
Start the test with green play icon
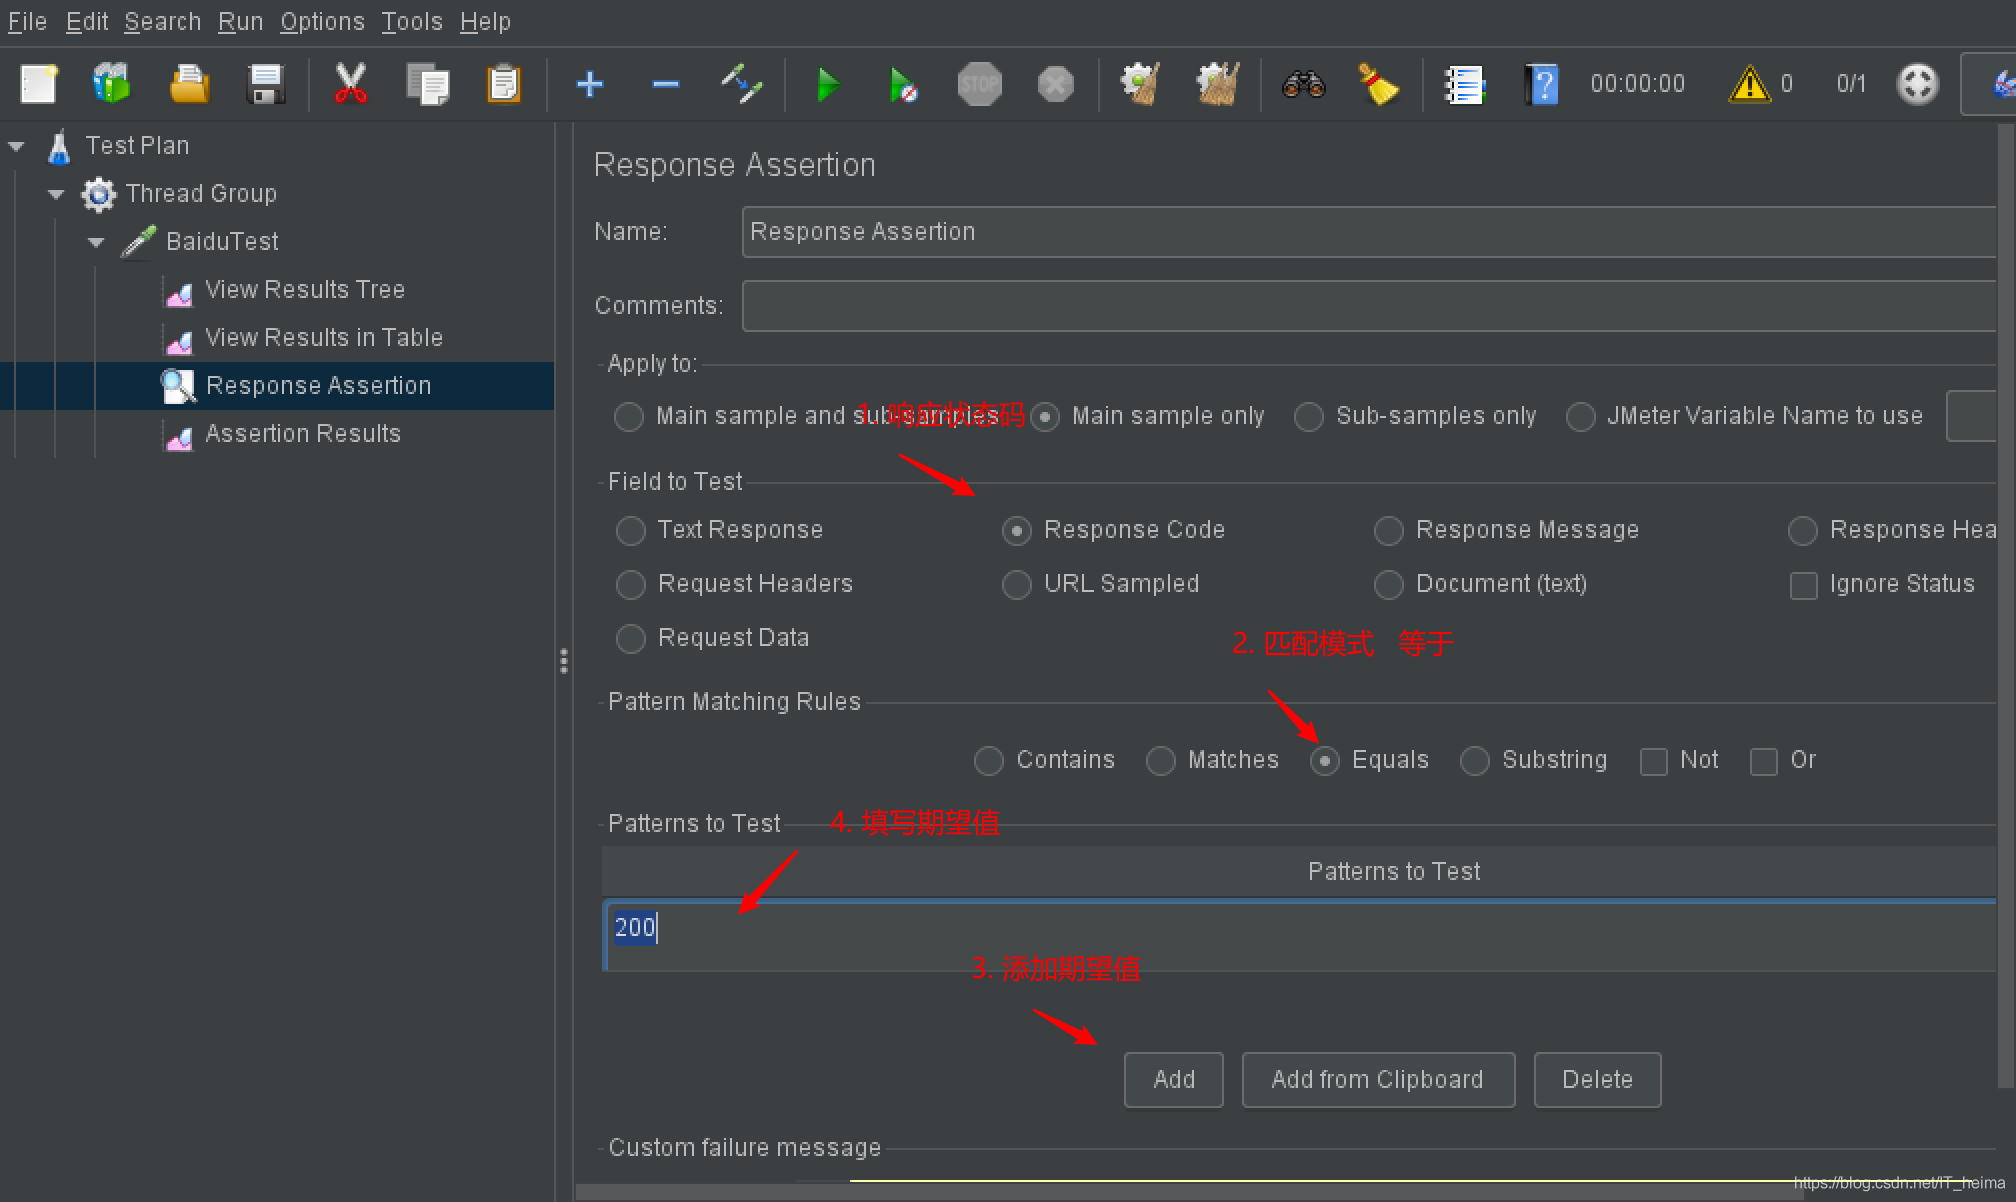(827, 85)
